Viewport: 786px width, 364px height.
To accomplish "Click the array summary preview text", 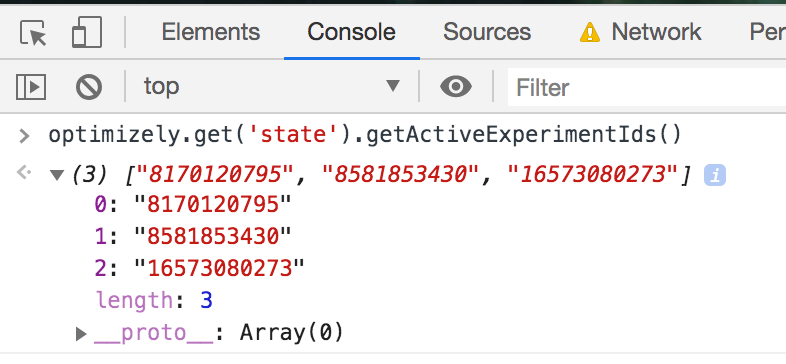I will tap(381, 175).
